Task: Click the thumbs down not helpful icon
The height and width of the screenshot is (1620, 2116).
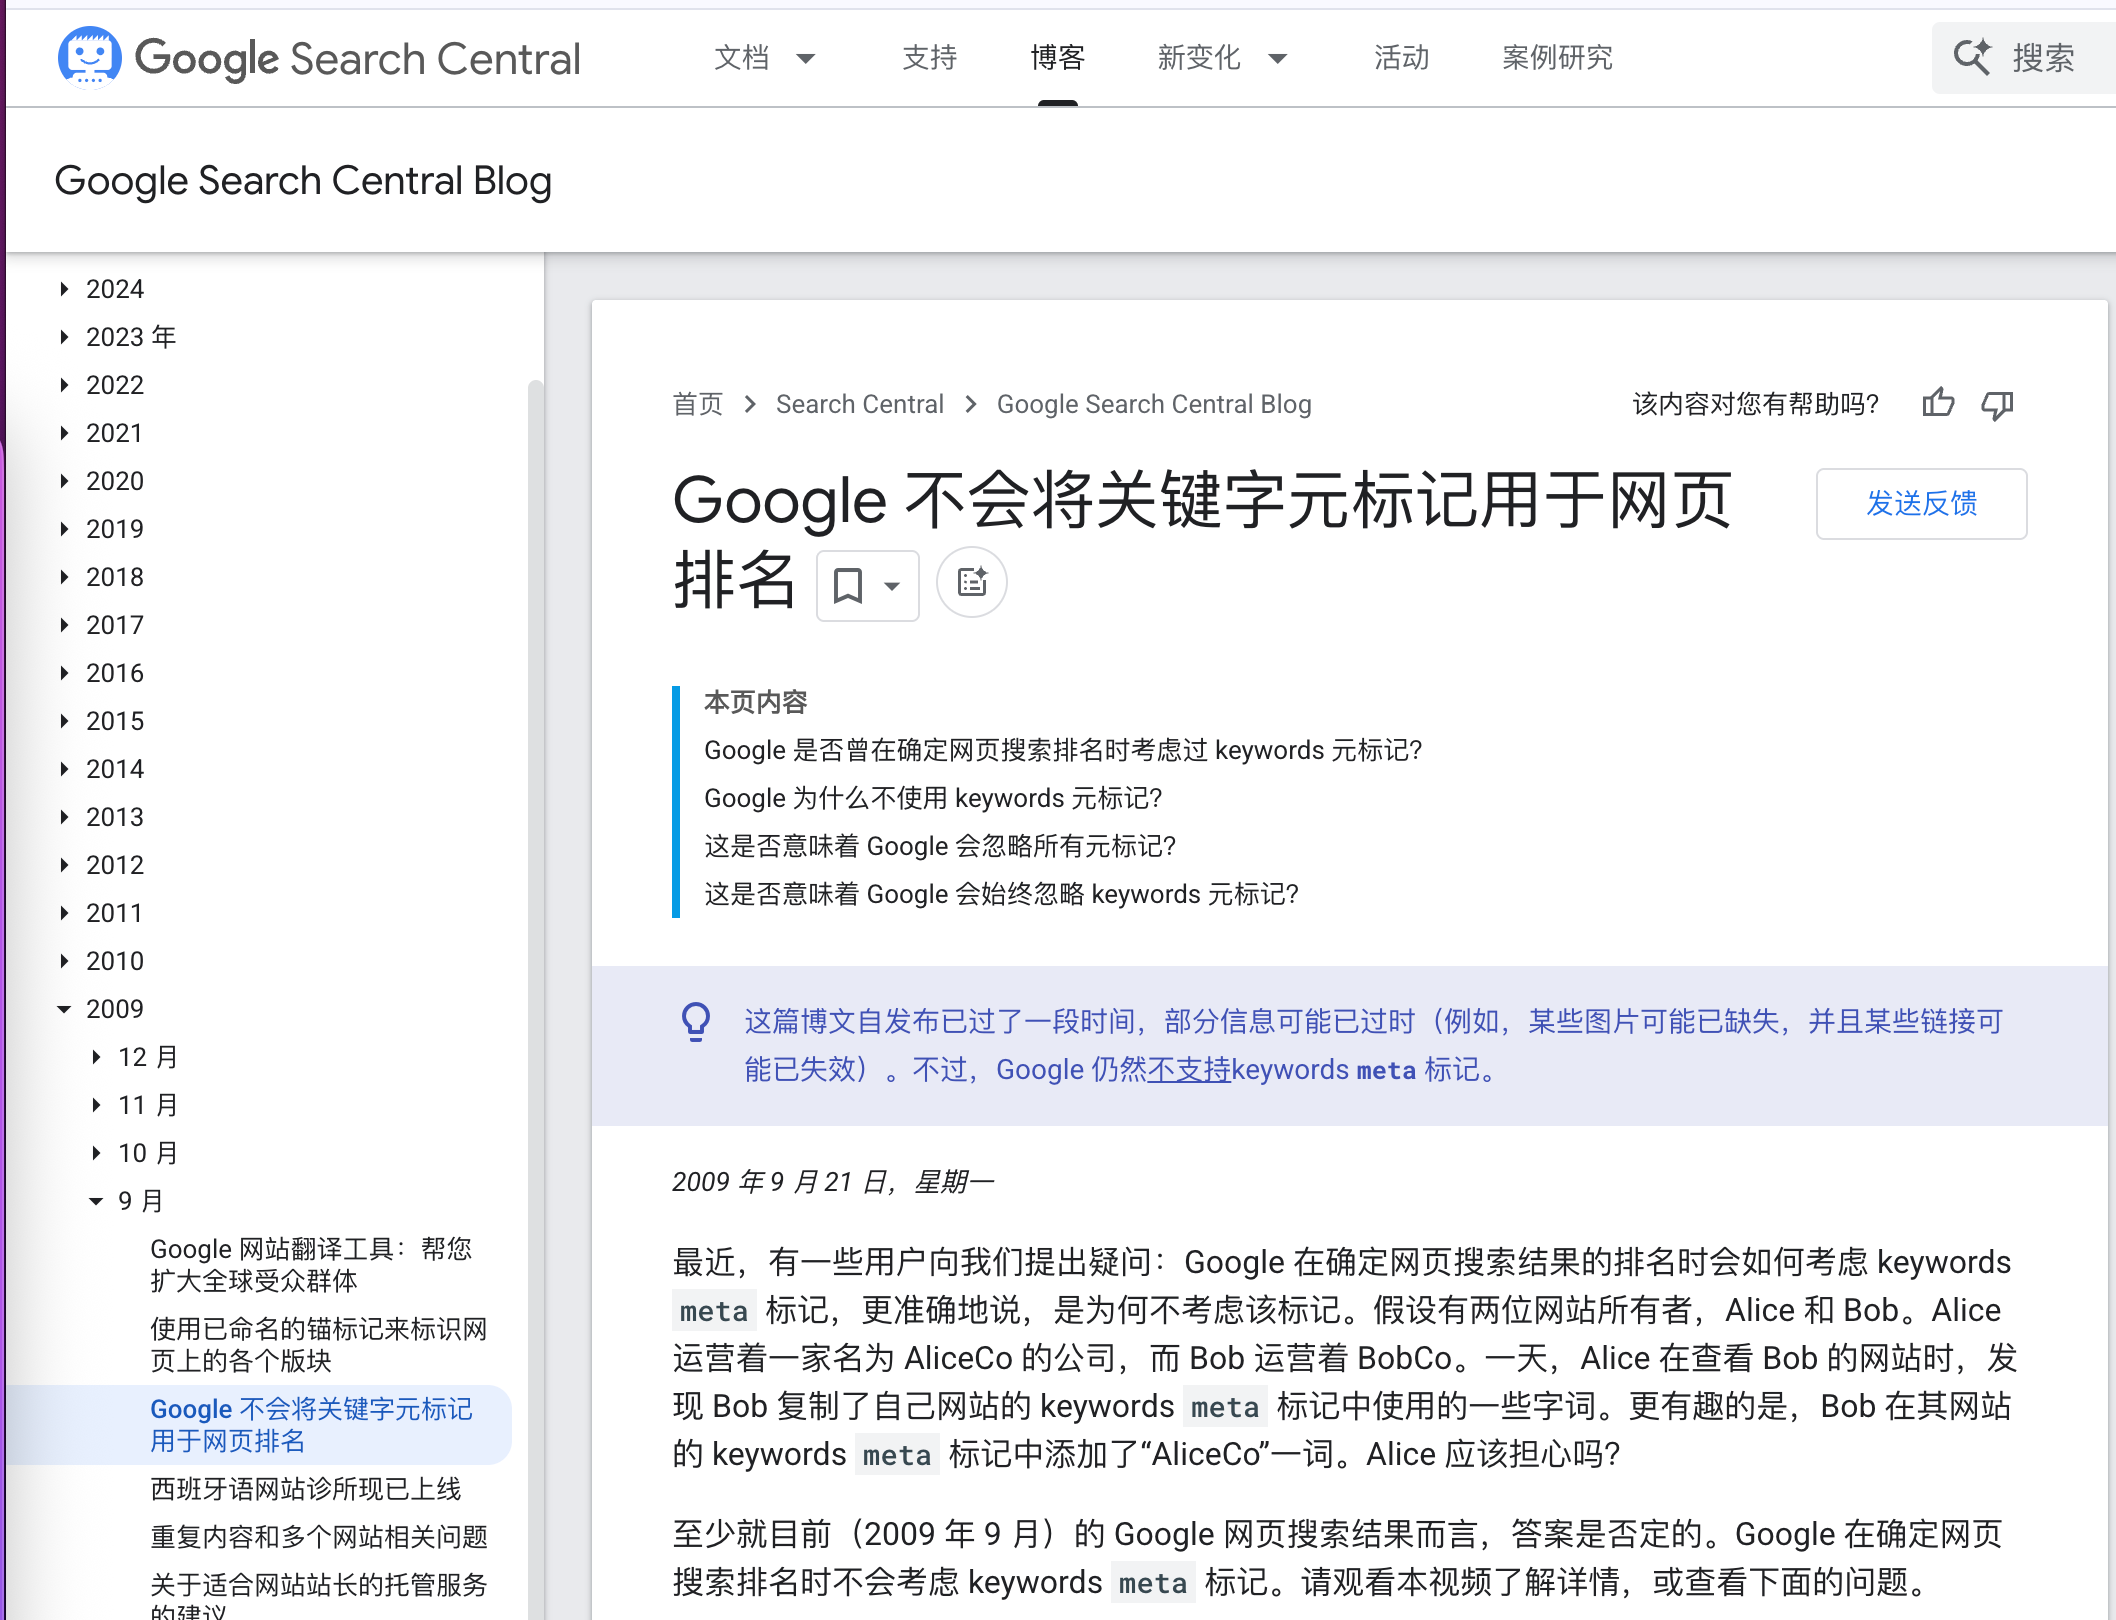Action: click(1997, 403)
